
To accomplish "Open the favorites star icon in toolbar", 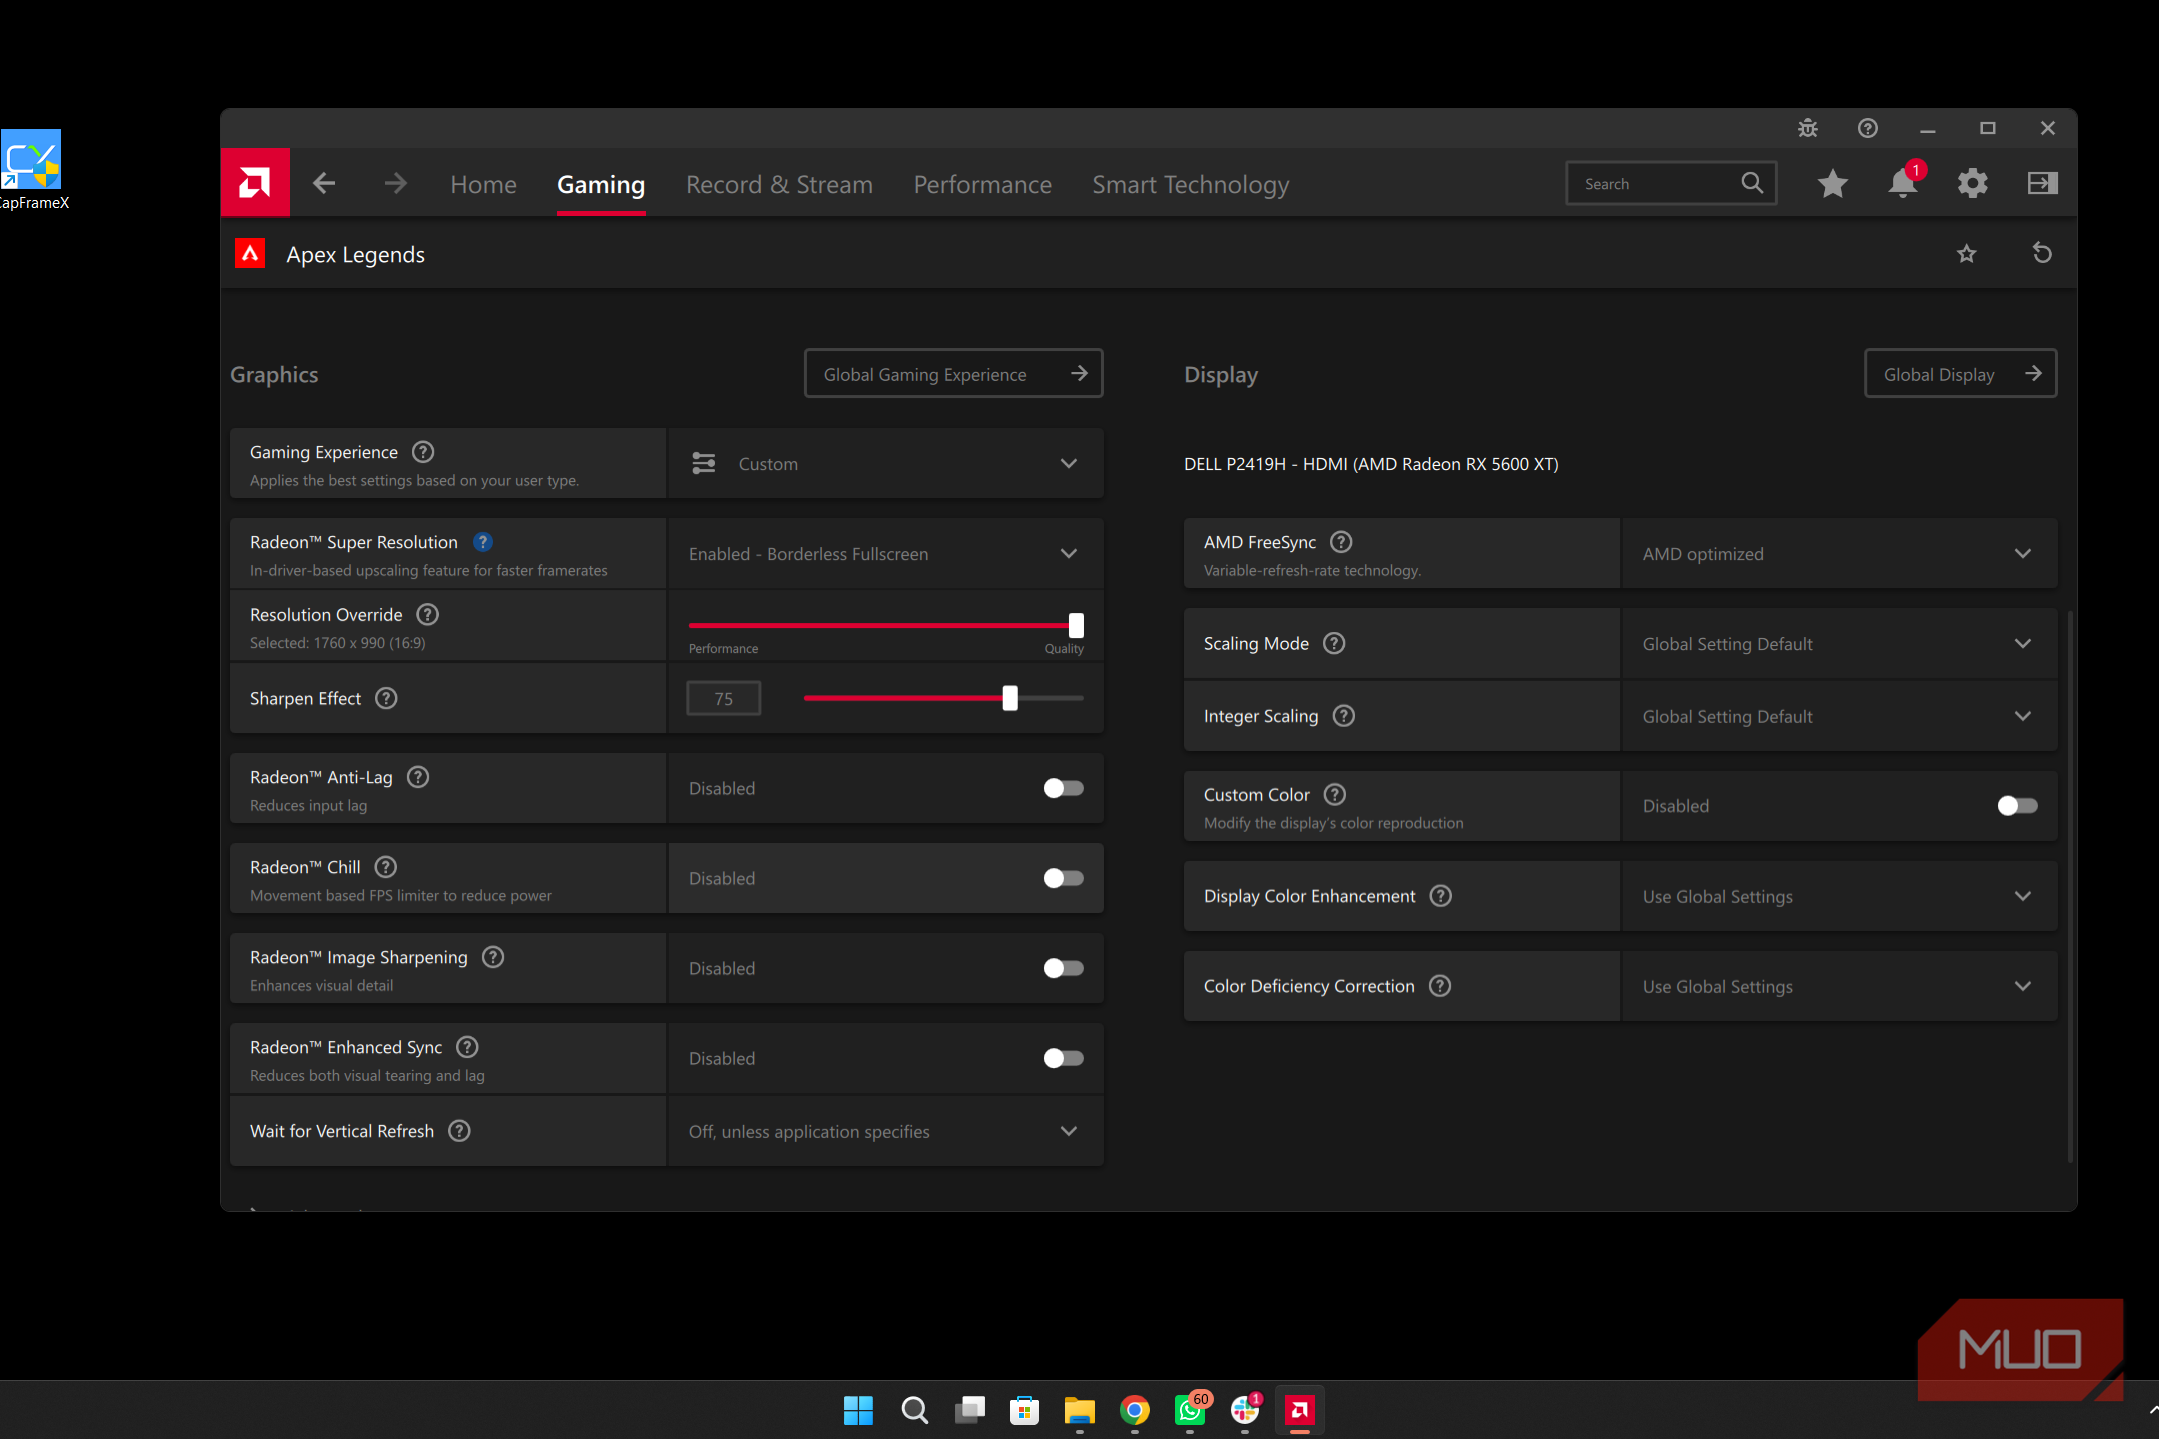I will (x=1833, y=183).
